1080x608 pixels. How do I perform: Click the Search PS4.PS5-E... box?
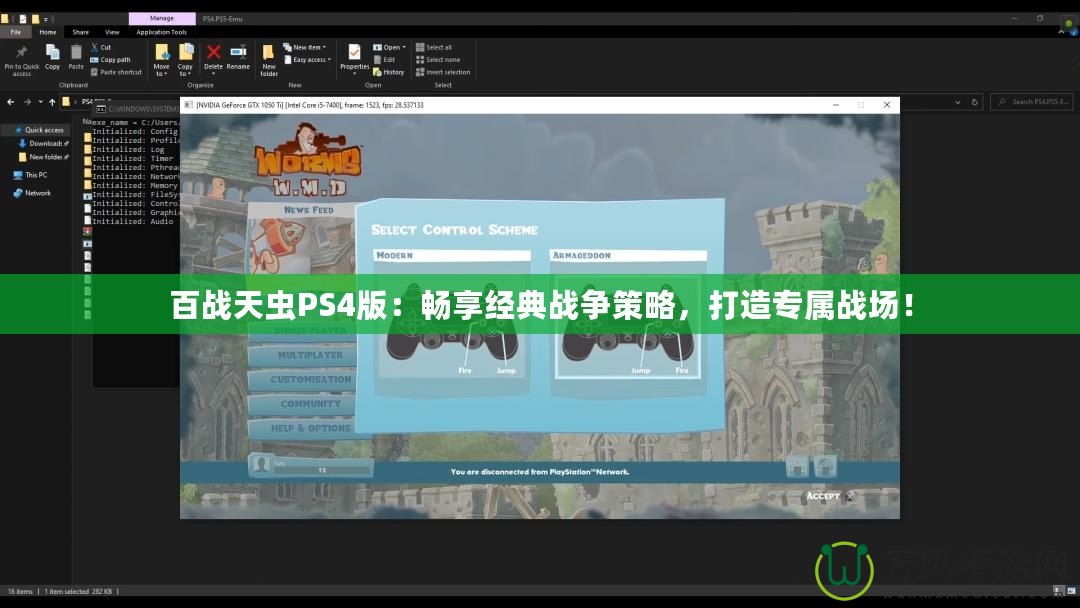(1032, 102)
